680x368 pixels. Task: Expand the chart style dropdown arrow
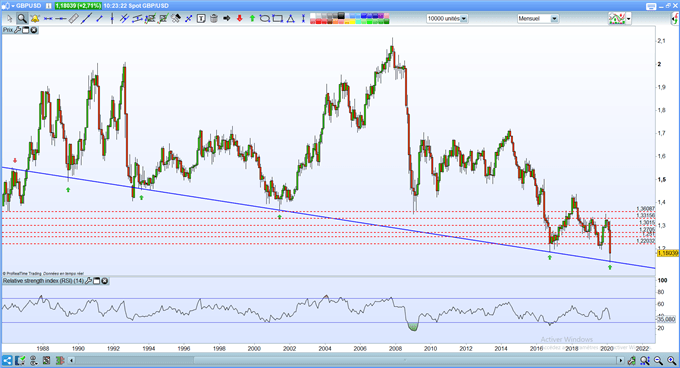pos(629,19)
